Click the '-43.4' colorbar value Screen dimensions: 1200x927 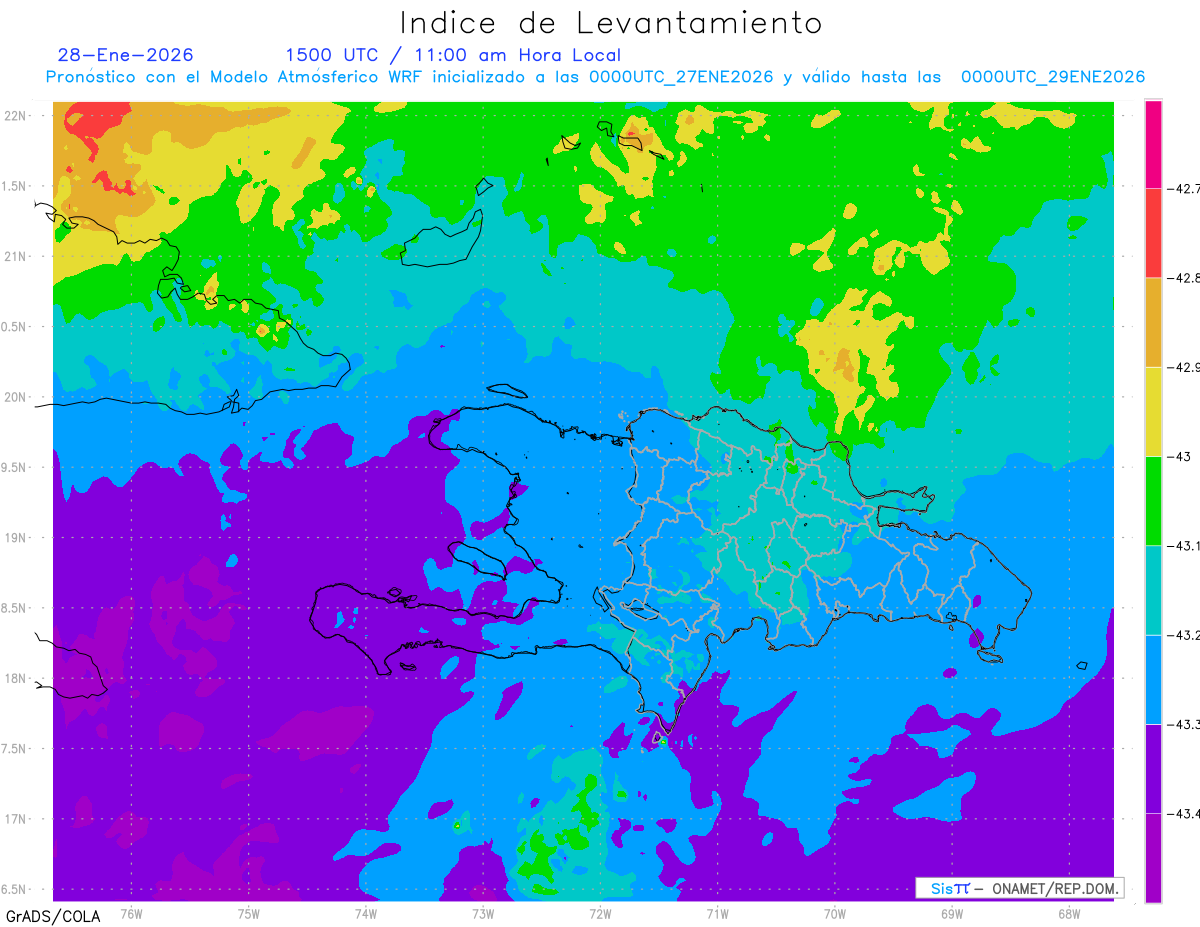1186,814
